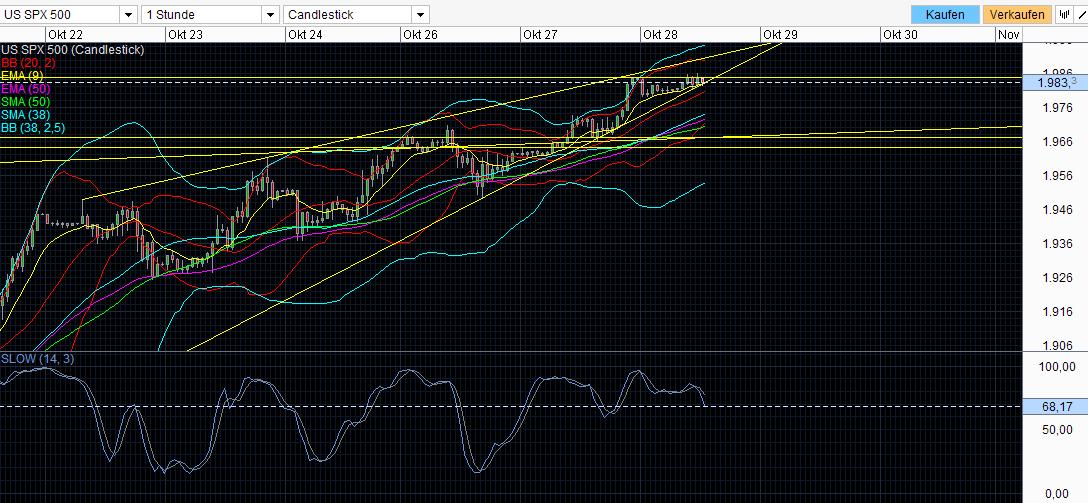Click the green 'SMA (50)' legend entry
1088x503 pixels.
(x=26, y=102)
